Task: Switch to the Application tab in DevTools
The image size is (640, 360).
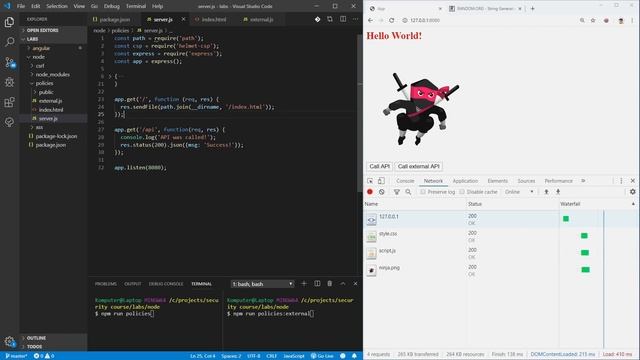Action: coord(465,181)
